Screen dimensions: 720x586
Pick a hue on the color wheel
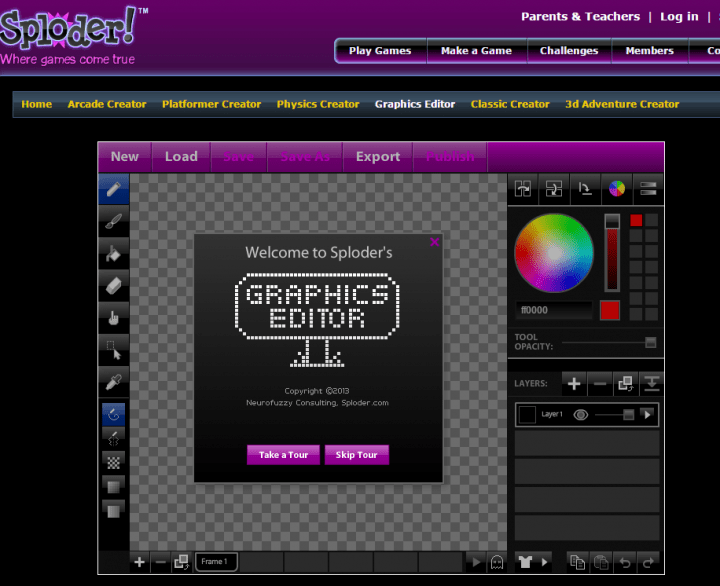point(554,253)
